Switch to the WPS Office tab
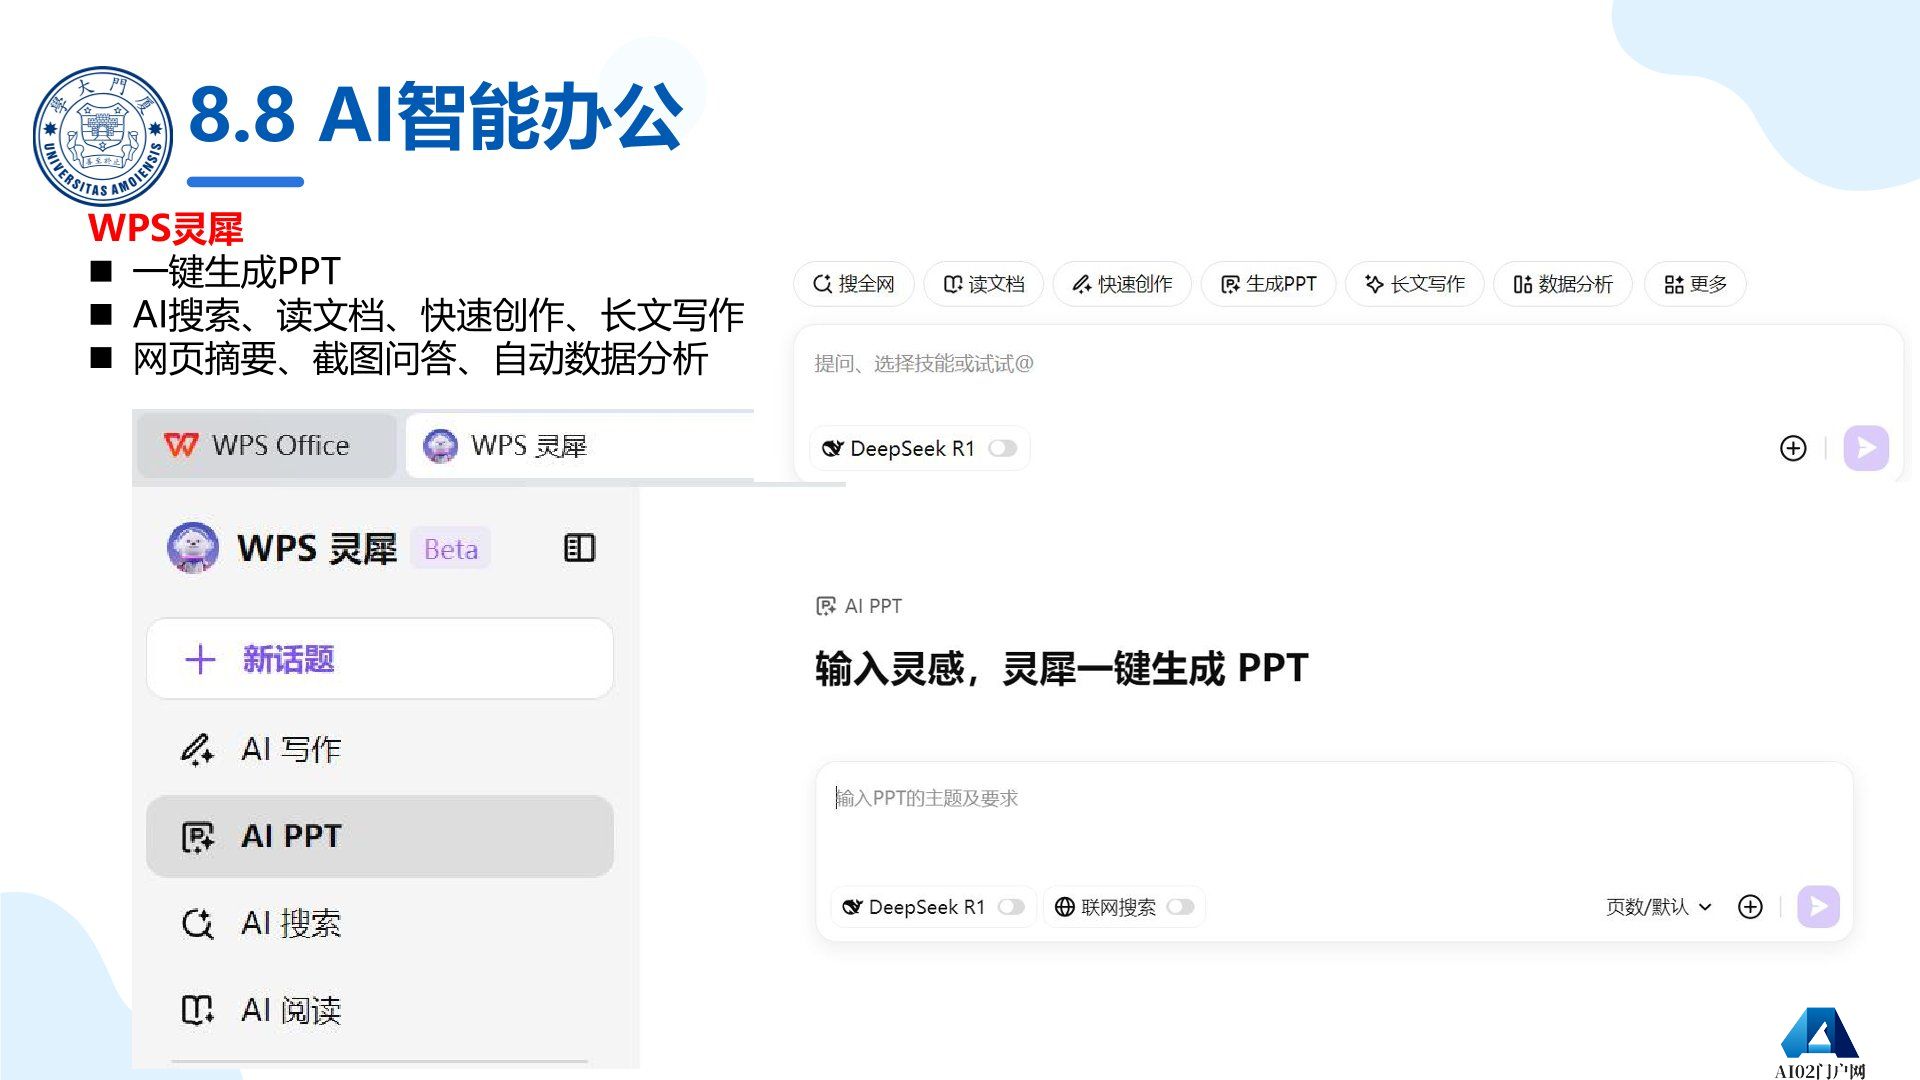Viewport: 1920px width, 1080px height. [x=266, y=446]
